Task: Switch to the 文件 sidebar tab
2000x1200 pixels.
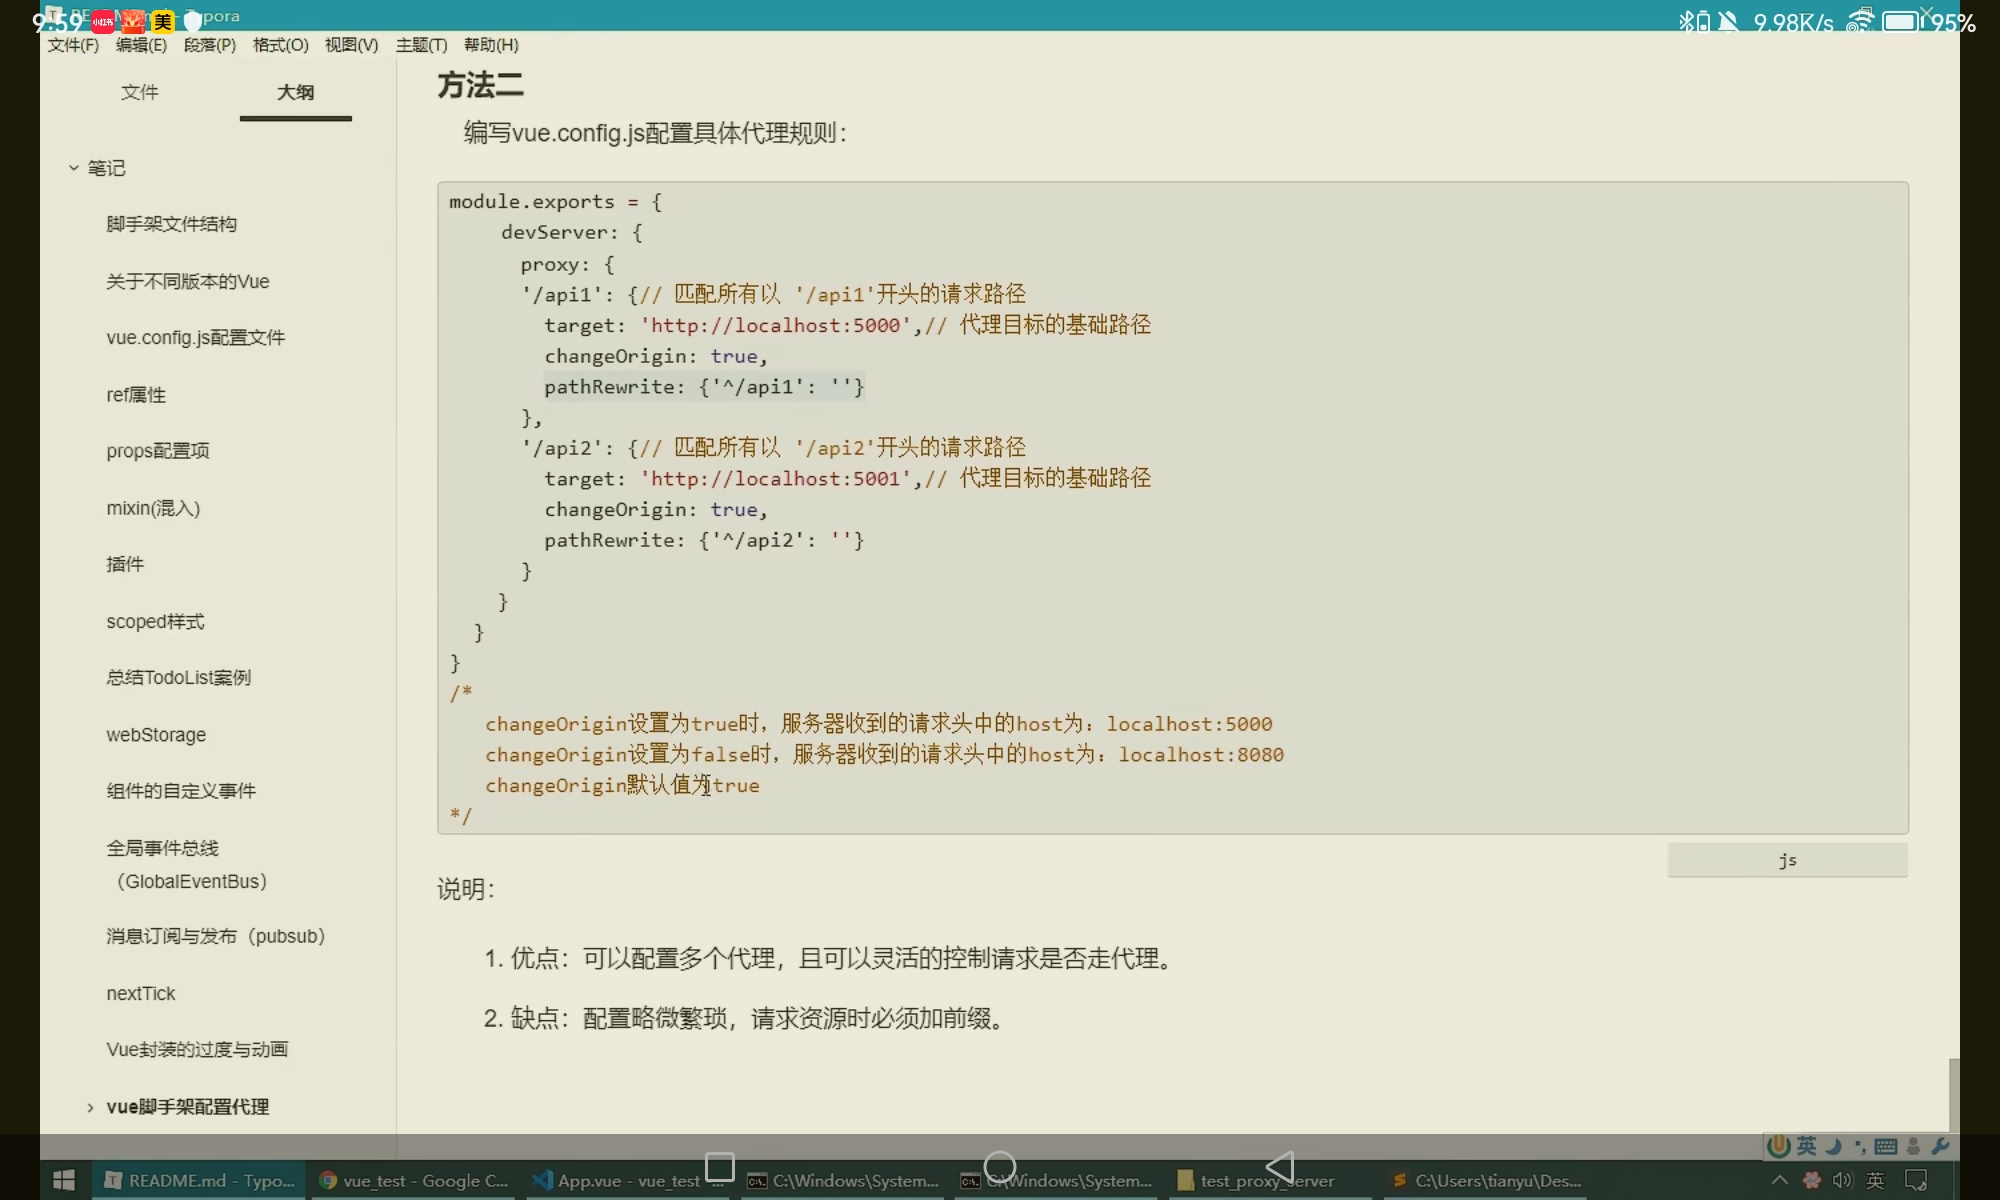Action: click(139, 92)
